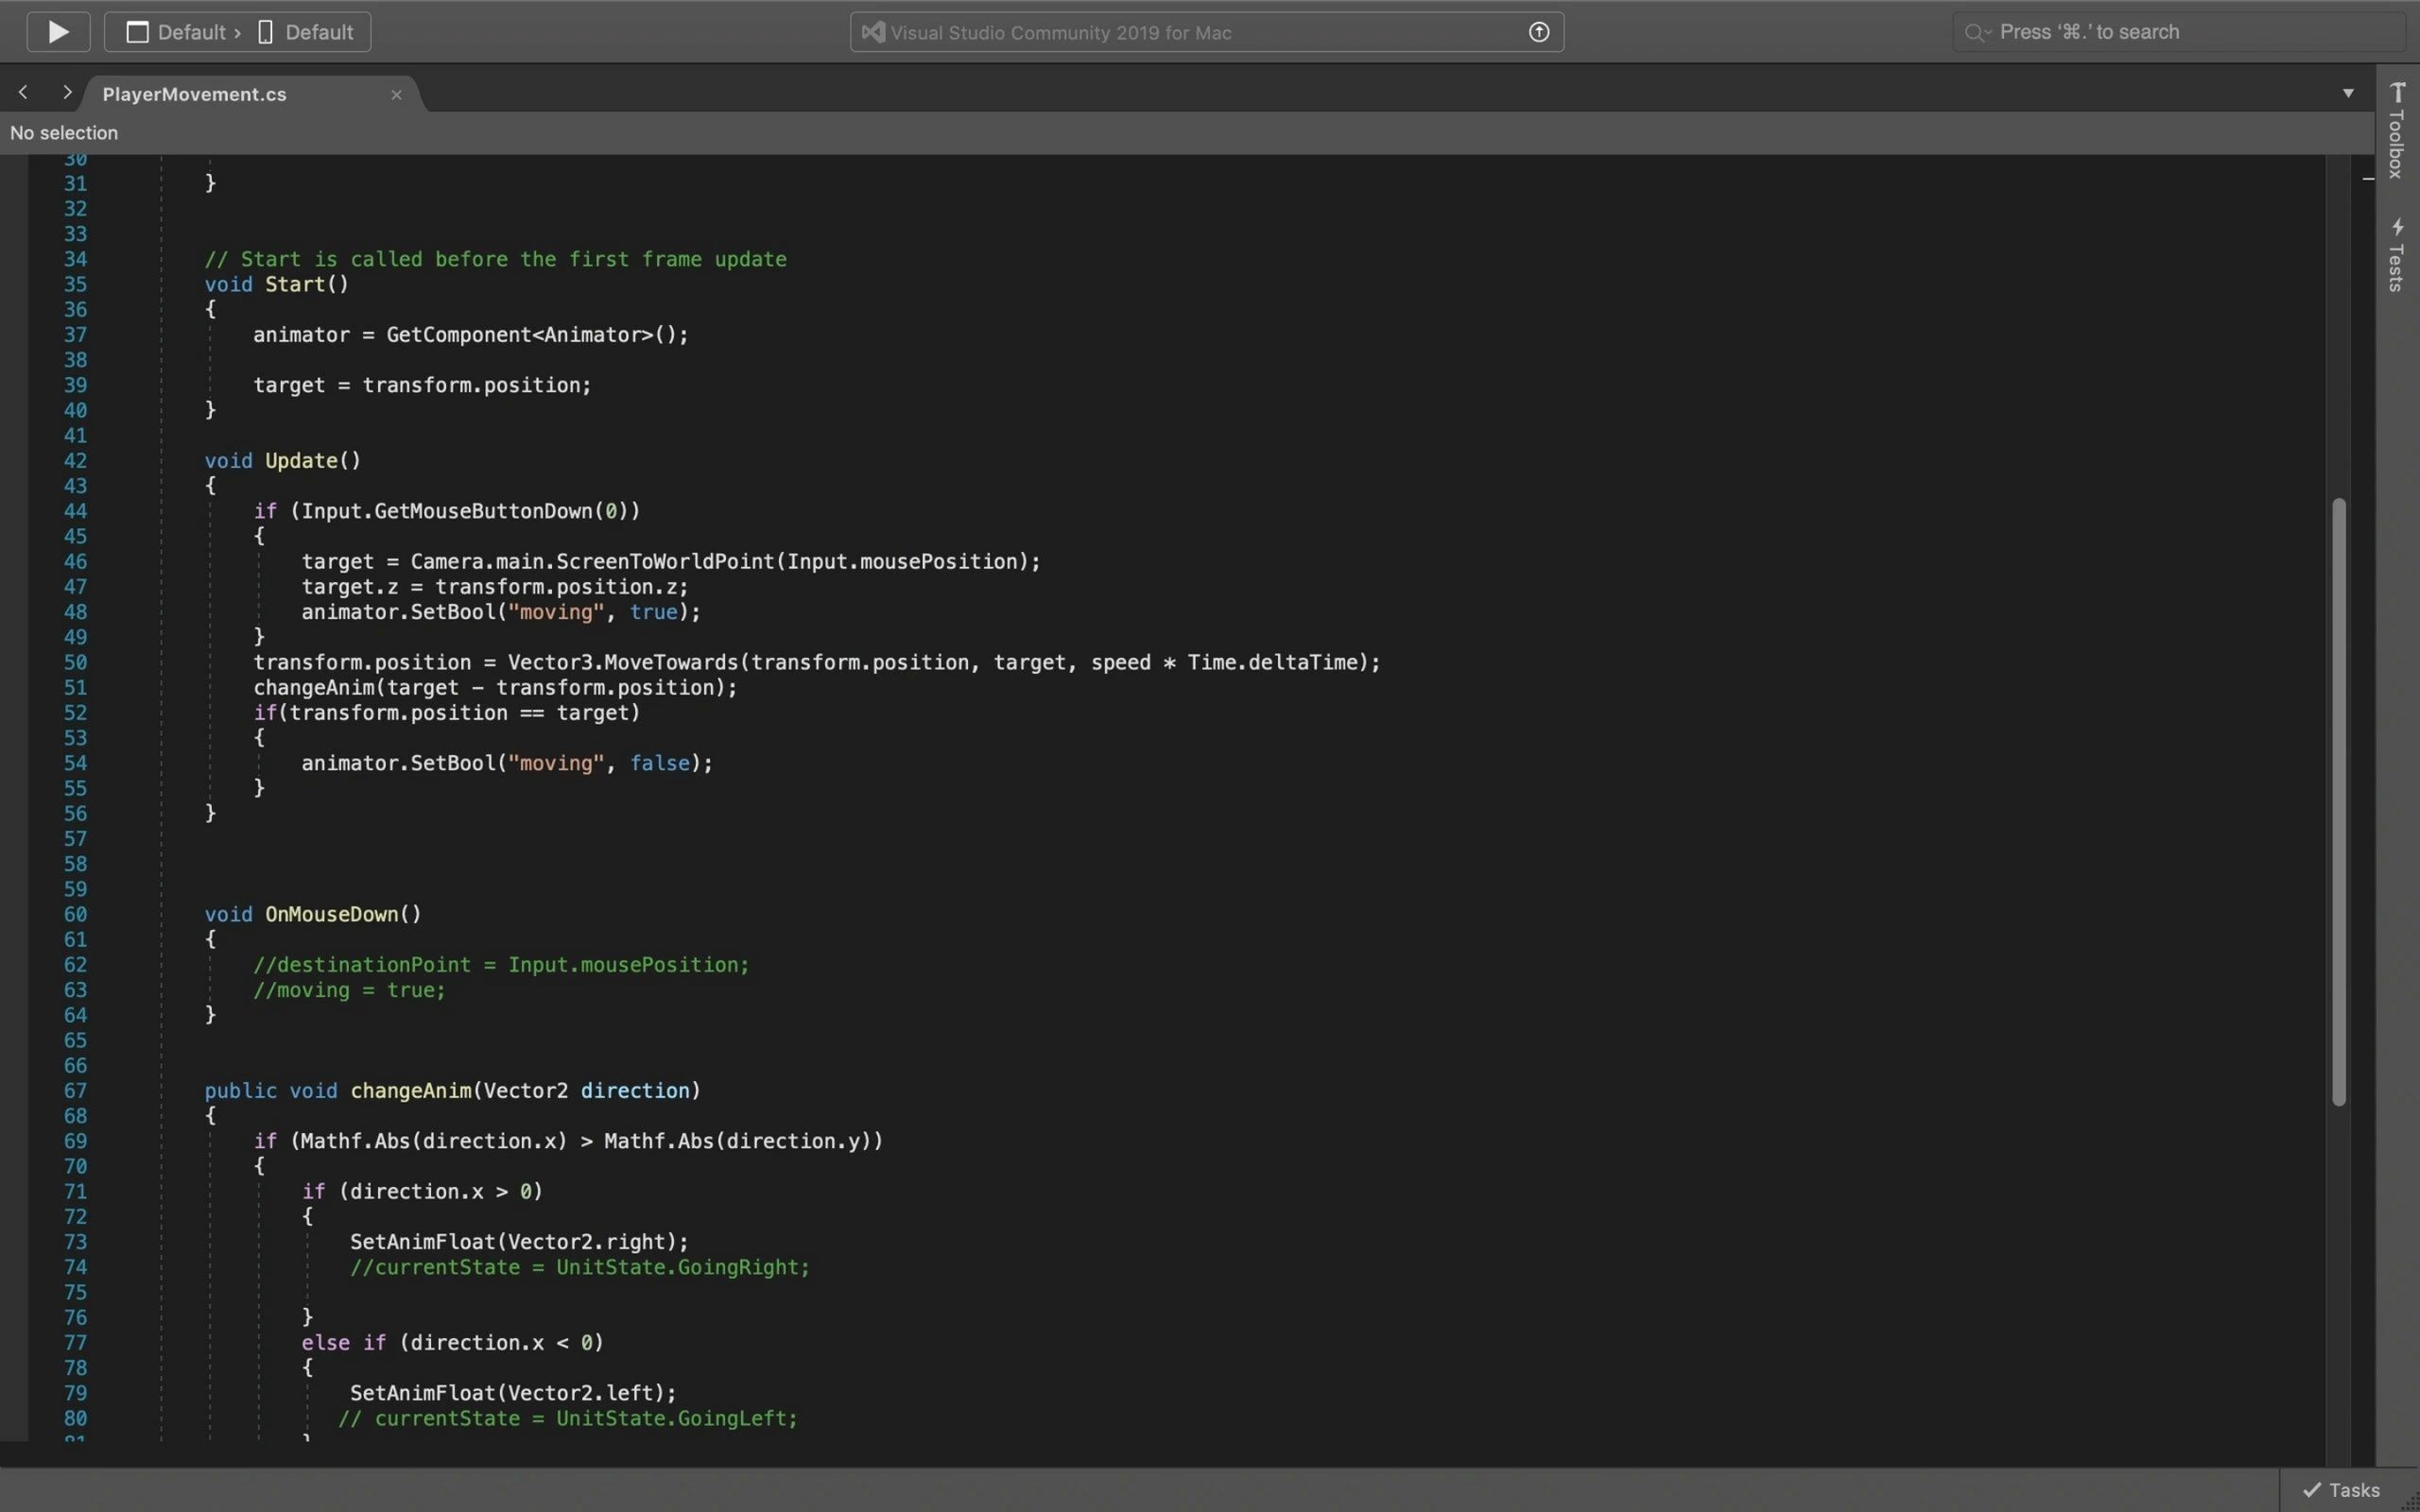Place cursor on void Update() line
The width and height of the screenshot is (2420, 1512).
pos(312,461)
